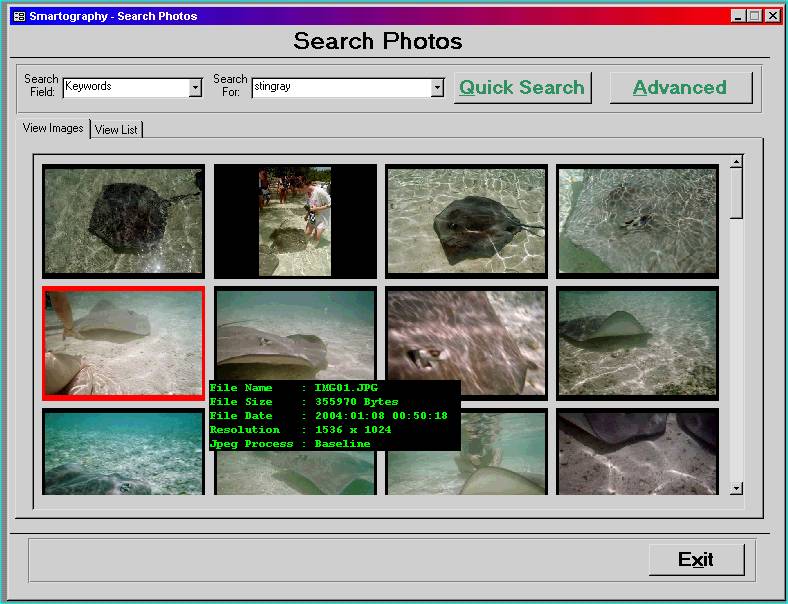Viewport: 788px width, 604px height.
Task: Click the Smartography title bar icon
Action: tap(19, 16)
